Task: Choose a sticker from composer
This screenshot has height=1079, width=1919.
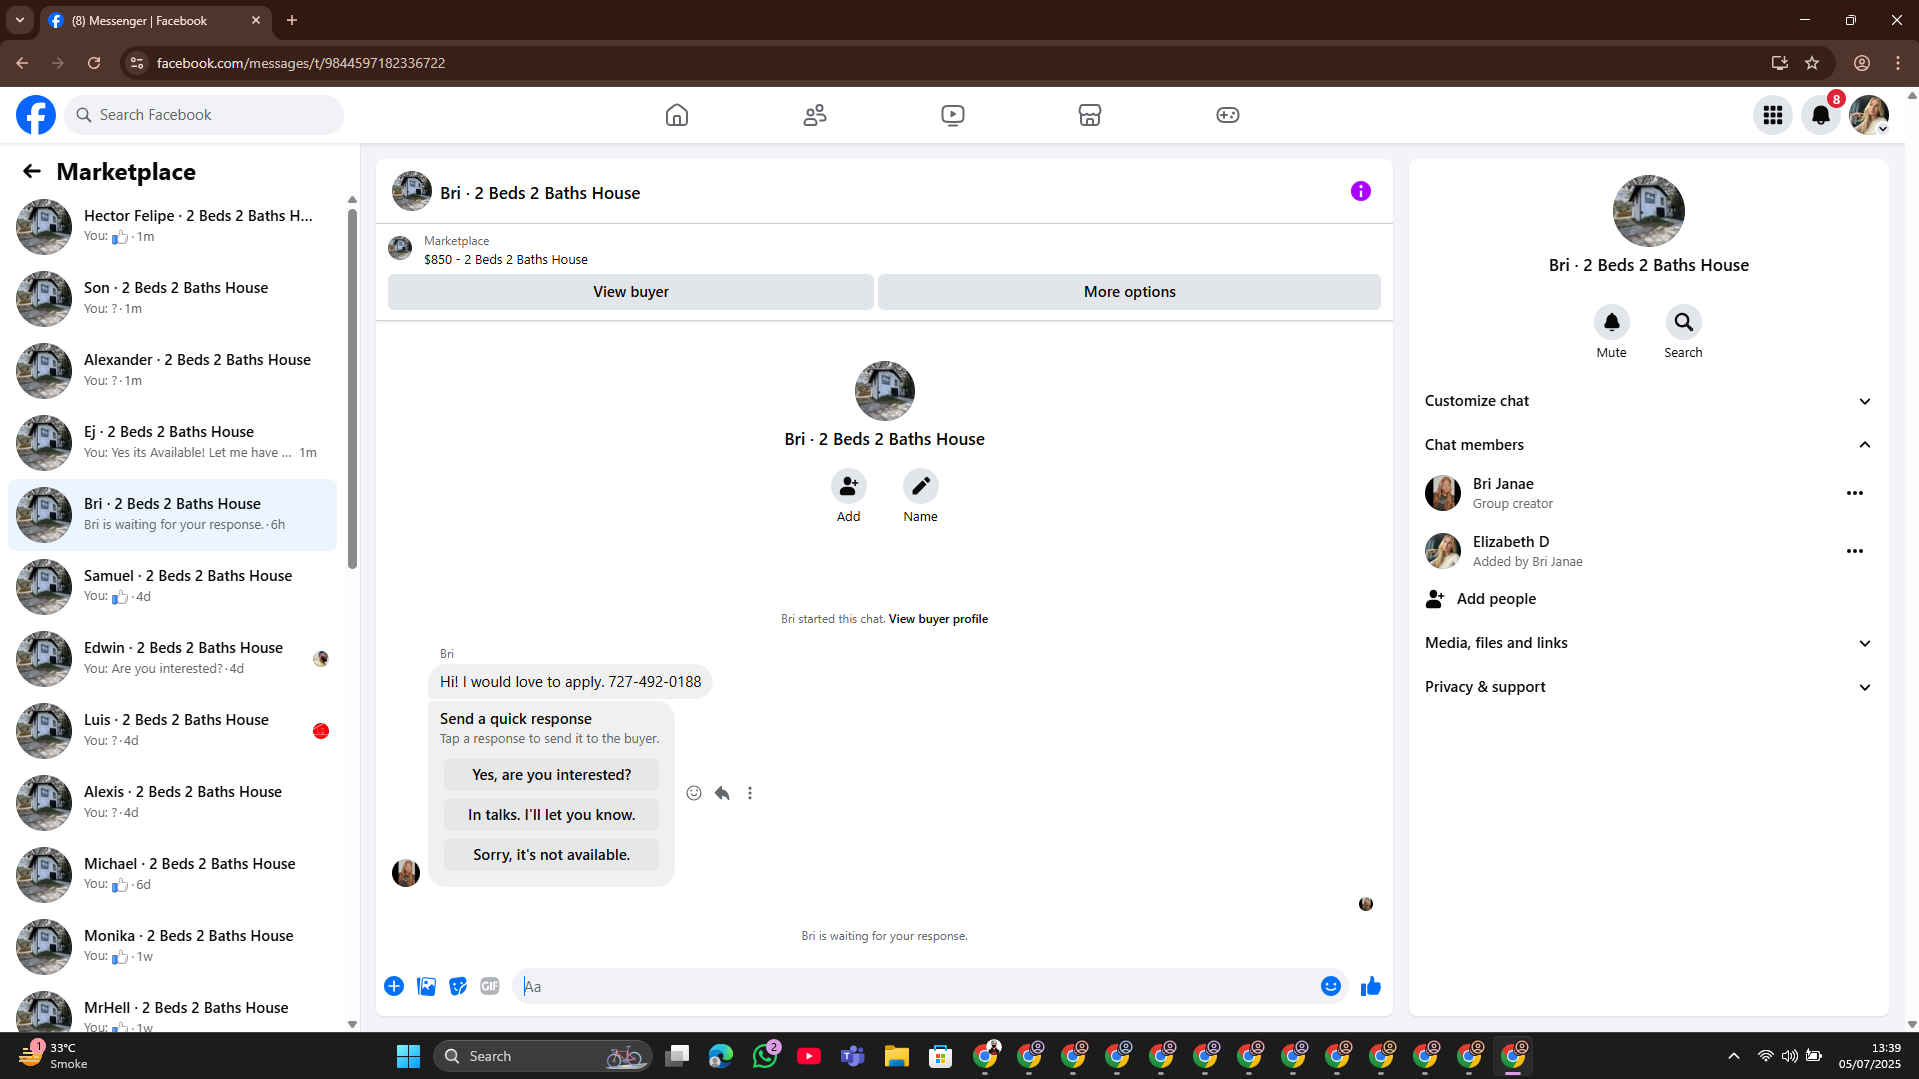Action: pyautogui.click(x=458, y=986)
